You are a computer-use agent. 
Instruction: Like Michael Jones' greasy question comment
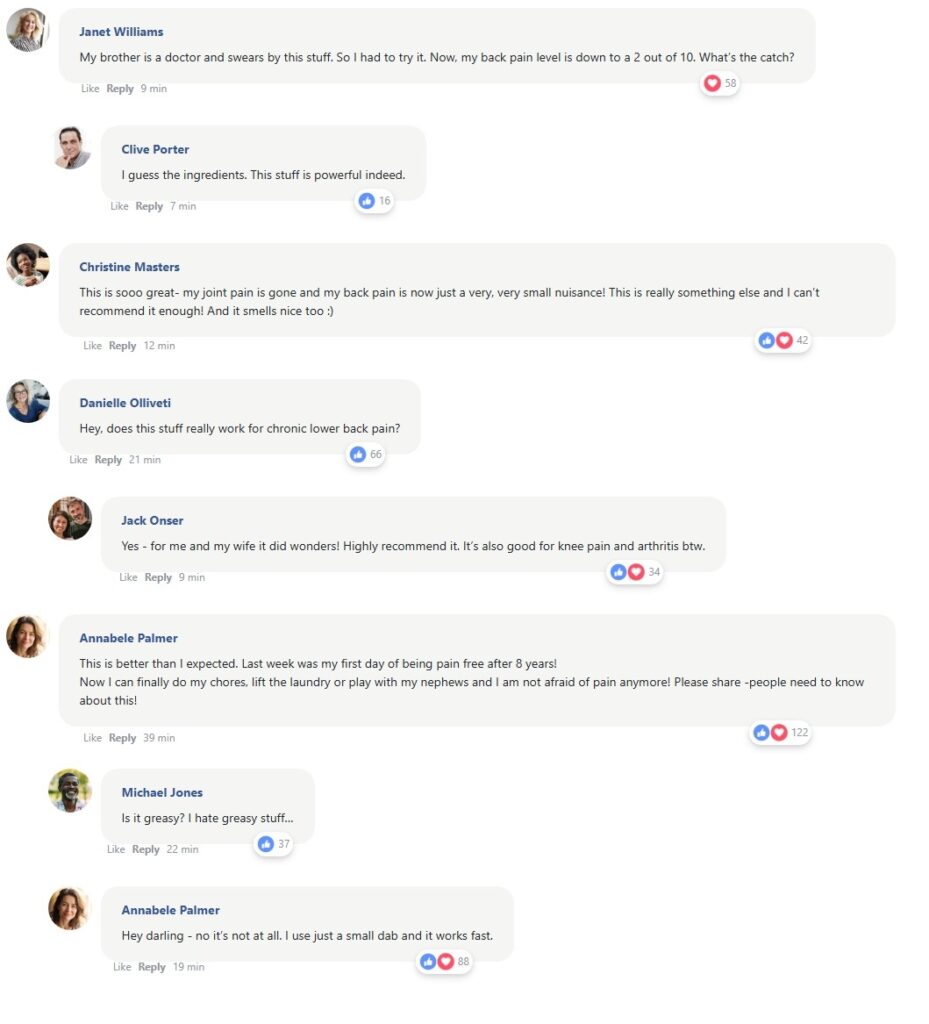pos(116,849)
